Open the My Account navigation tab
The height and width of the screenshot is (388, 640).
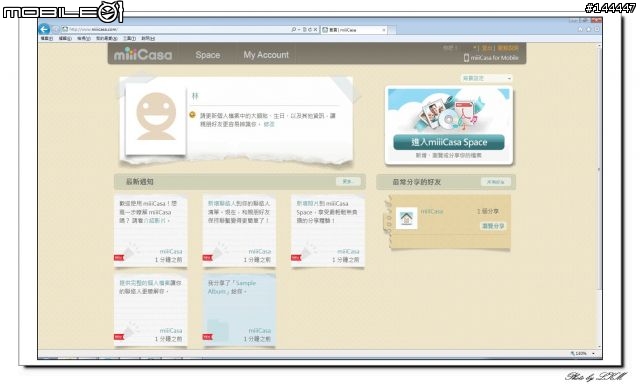pos(266,55)
